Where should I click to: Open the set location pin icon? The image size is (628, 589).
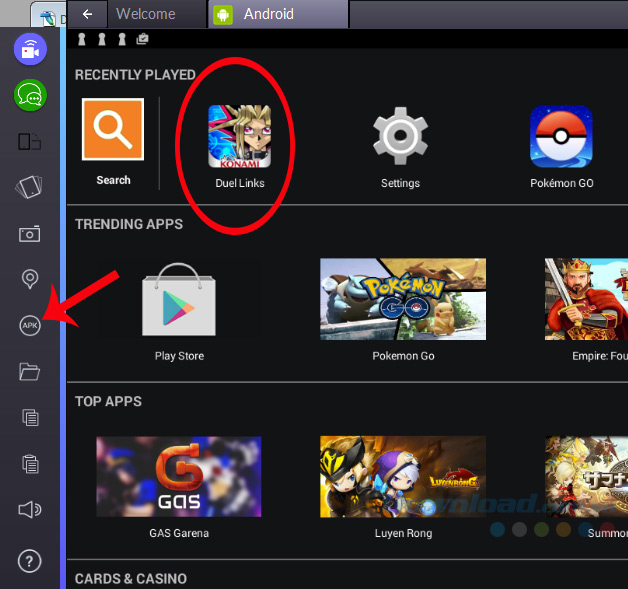[x=30, y=279]
